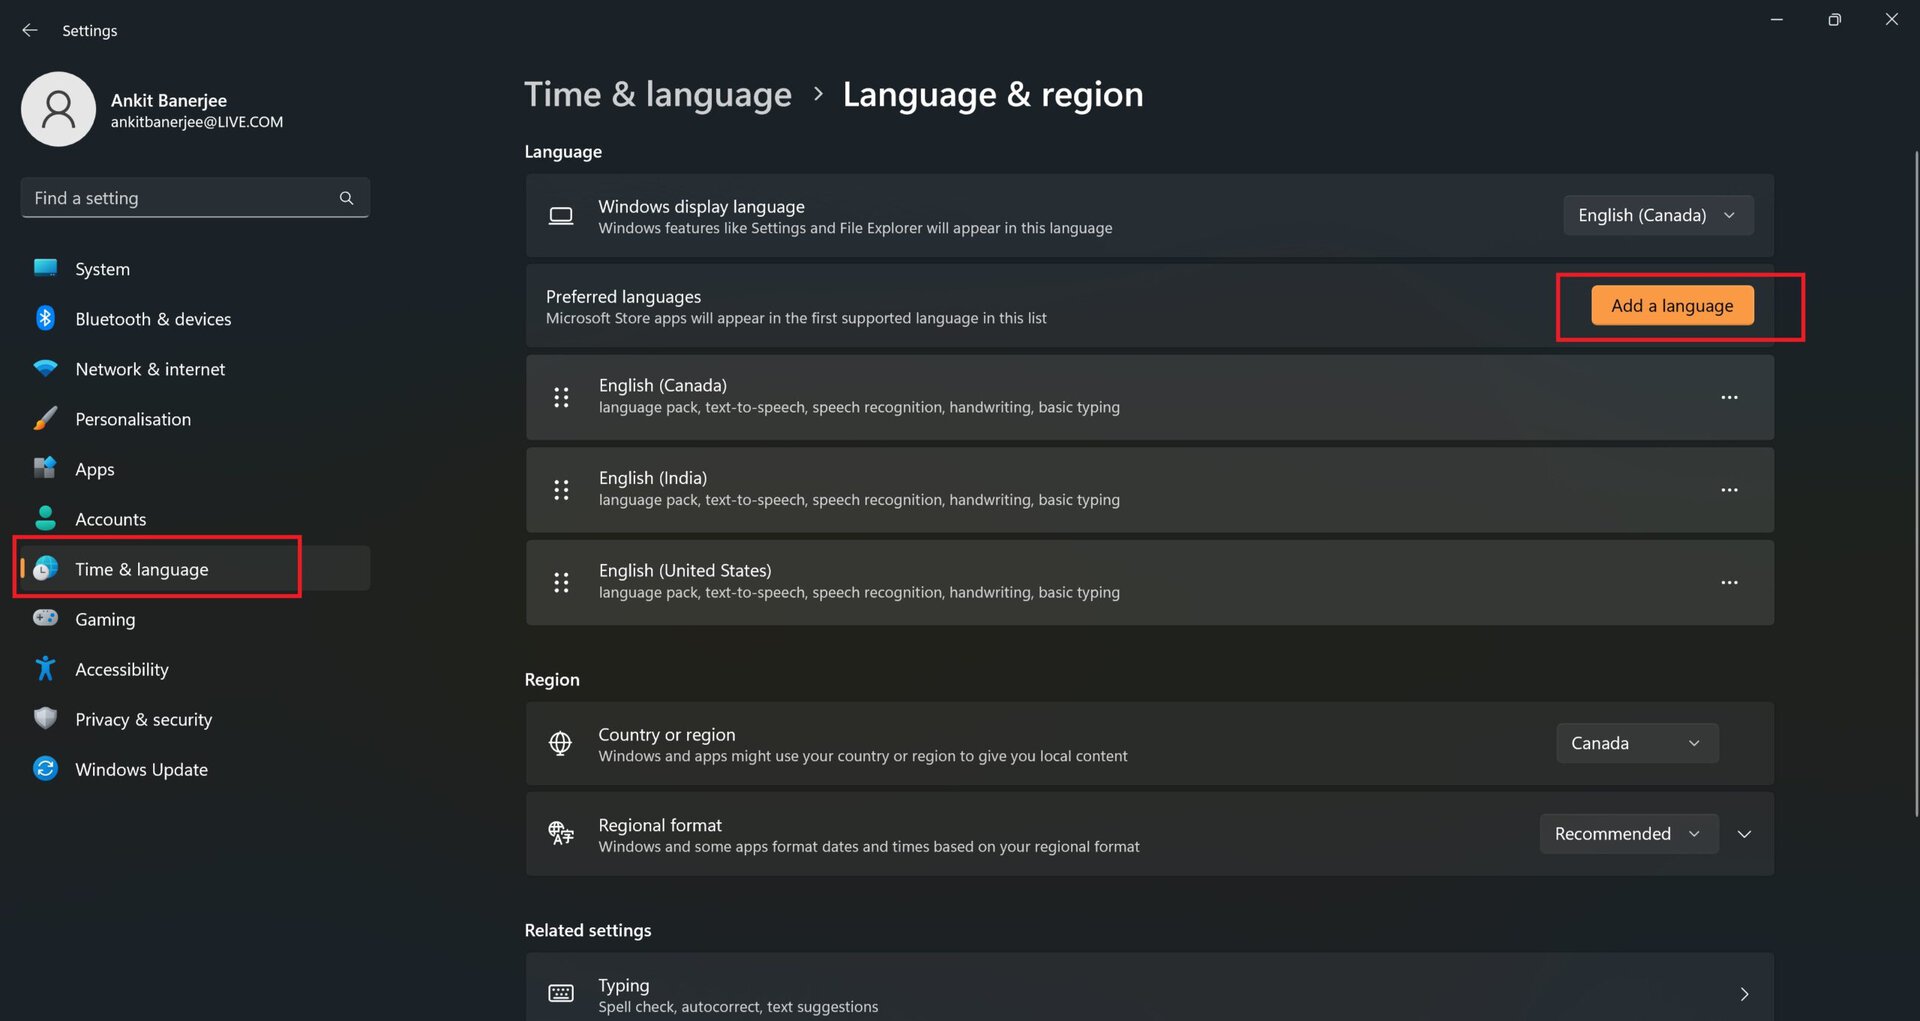Click the drag handle for English (United States)
Viewport: 1920px width, 1021px height.
coord(561,582)
